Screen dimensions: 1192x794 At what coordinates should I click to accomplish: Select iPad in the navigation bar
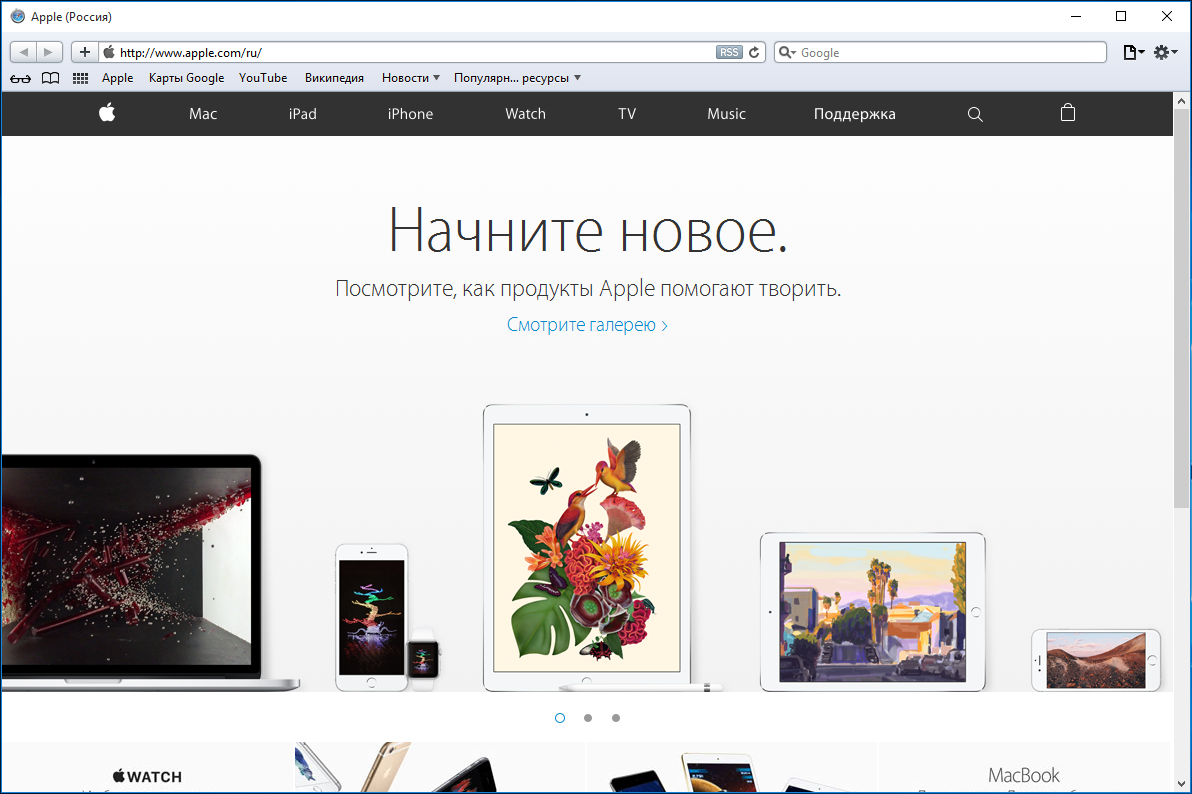click(303, 114)
